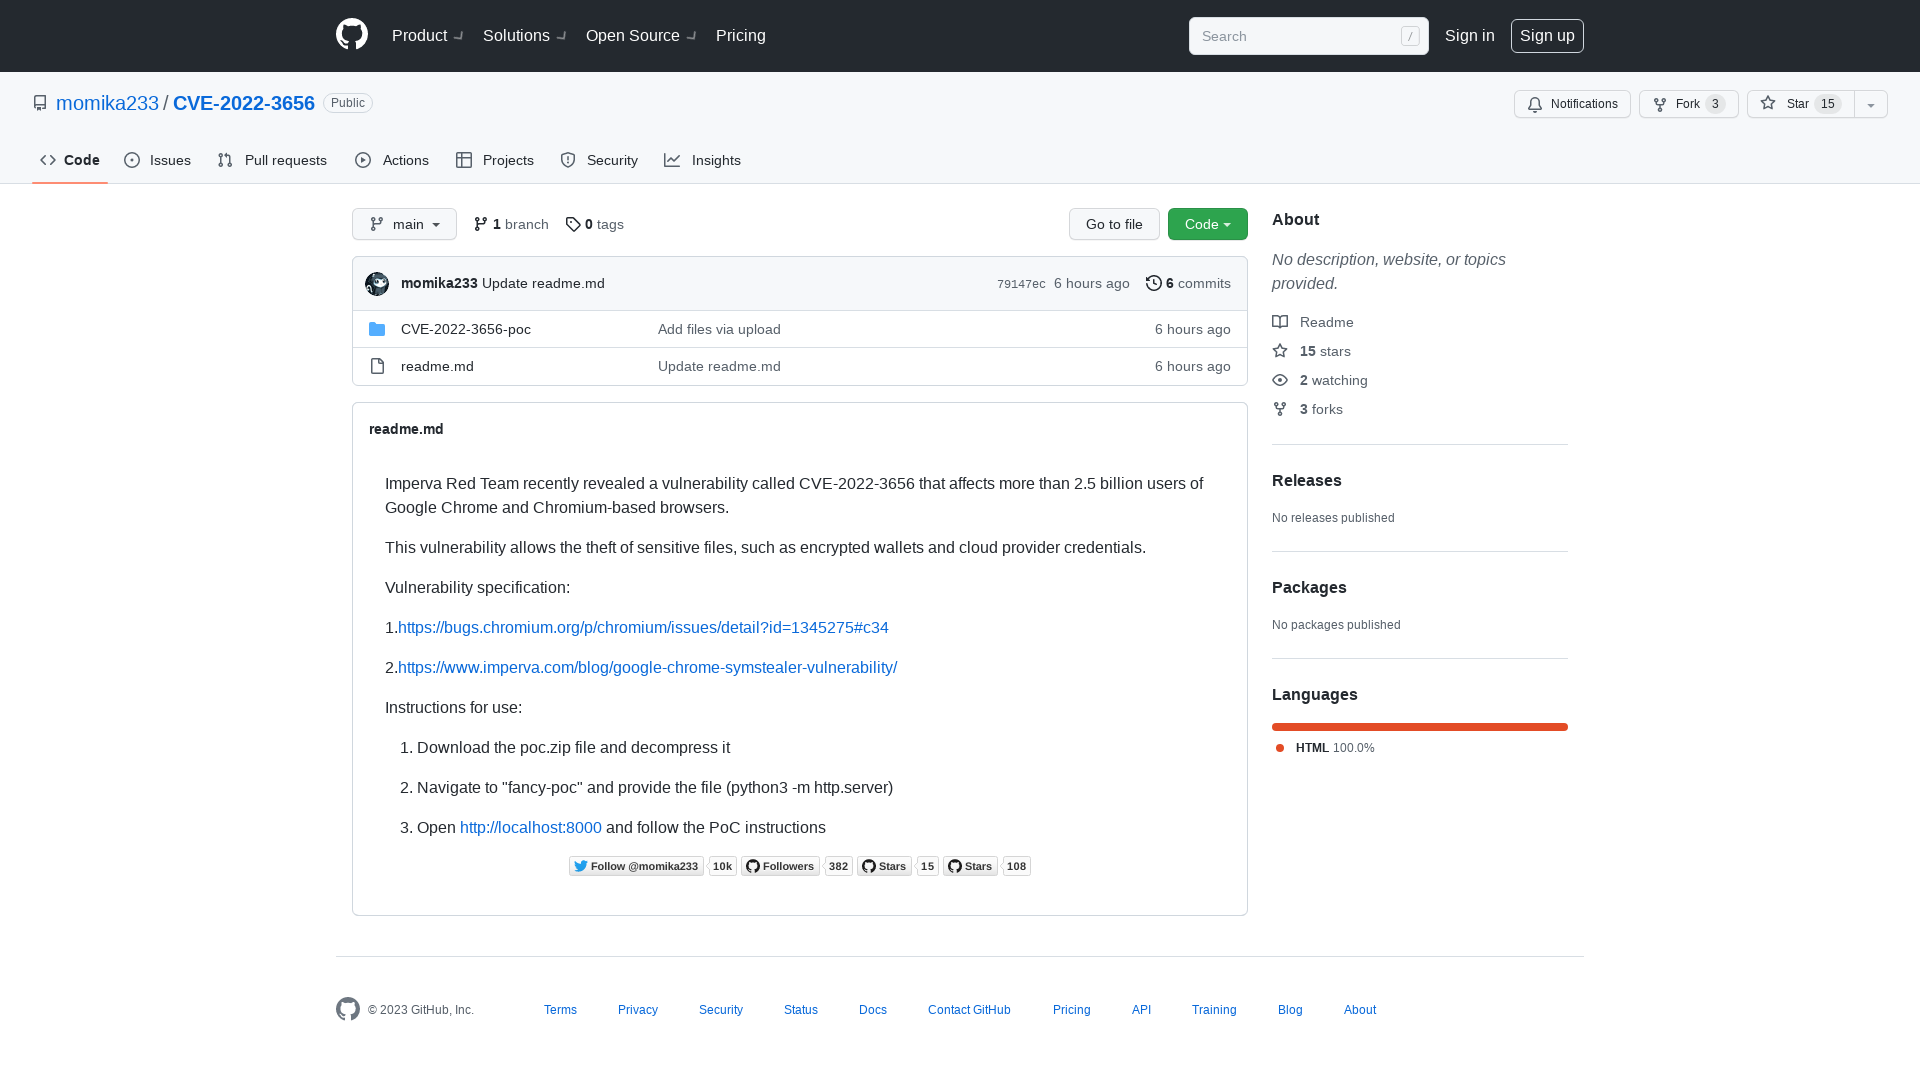
Task: Click the CVE-2022-3656-poc folder icon
Action: (377, 329)
